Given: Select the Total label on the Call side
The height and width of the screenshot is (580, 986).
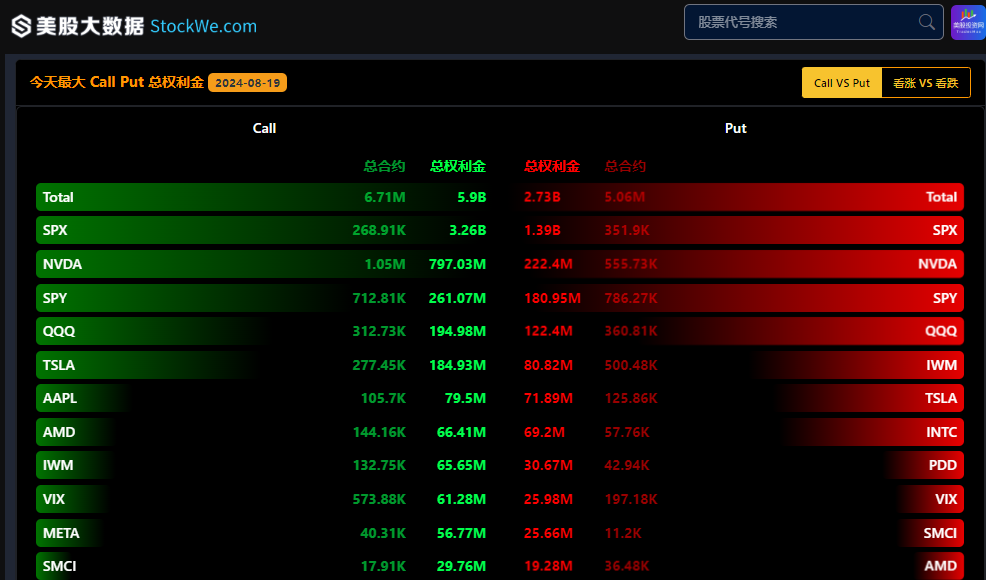Looking at the screenshot, I should (58, 197).
